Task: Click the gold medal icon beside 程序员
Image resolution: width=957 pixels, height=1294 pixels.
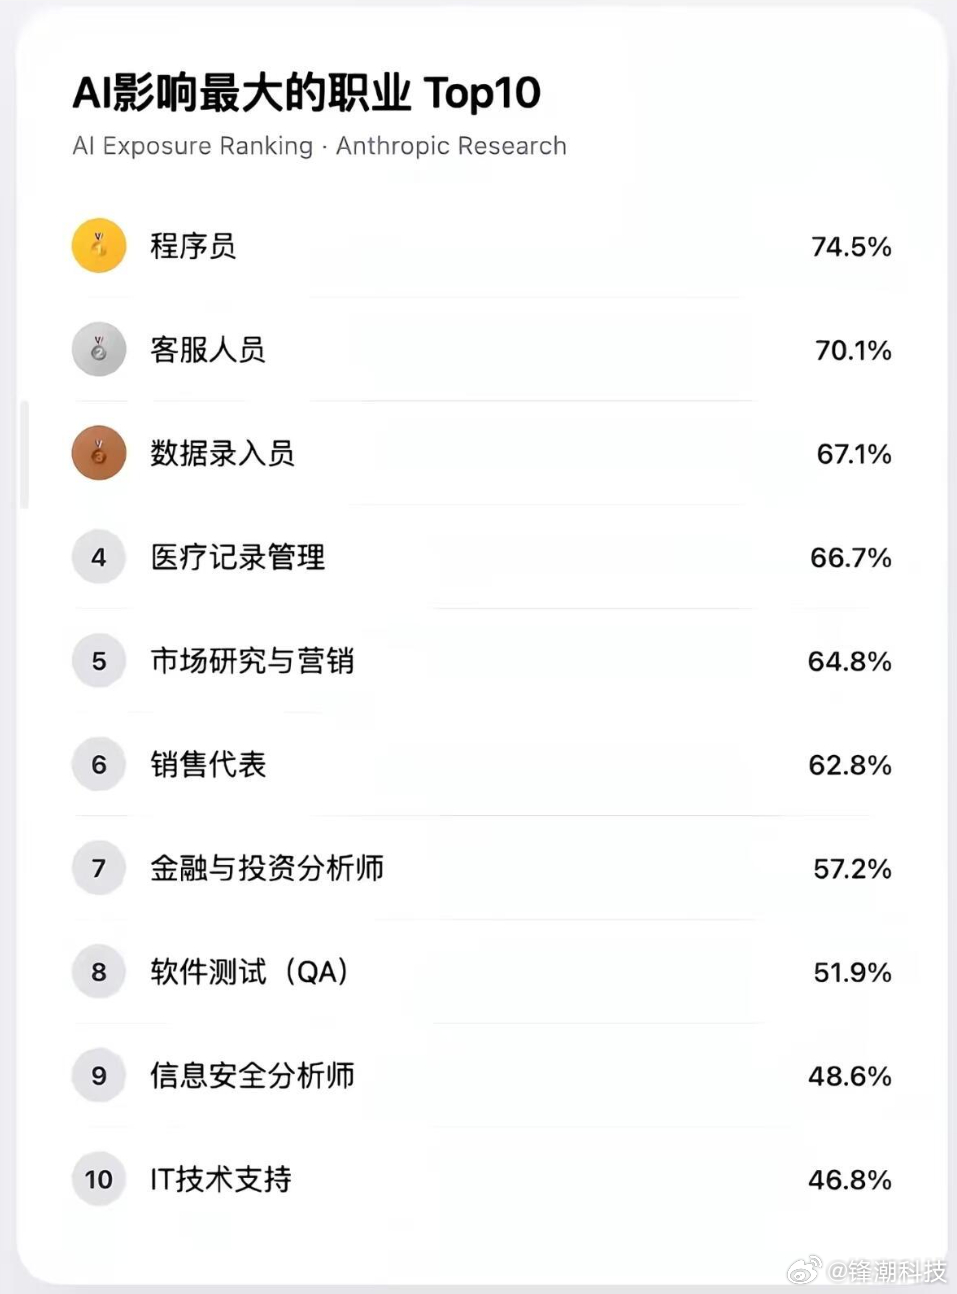Action: tap(99, 246)
